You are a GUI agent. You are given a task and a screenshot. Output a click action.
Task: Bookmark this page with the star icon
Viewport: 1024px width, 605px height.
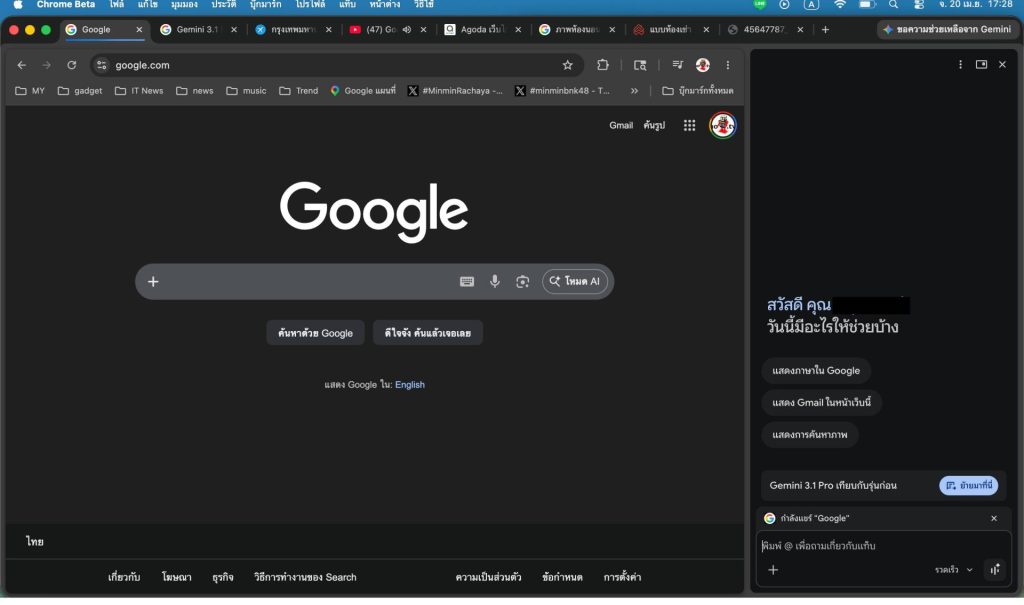(x=568, y=65)
